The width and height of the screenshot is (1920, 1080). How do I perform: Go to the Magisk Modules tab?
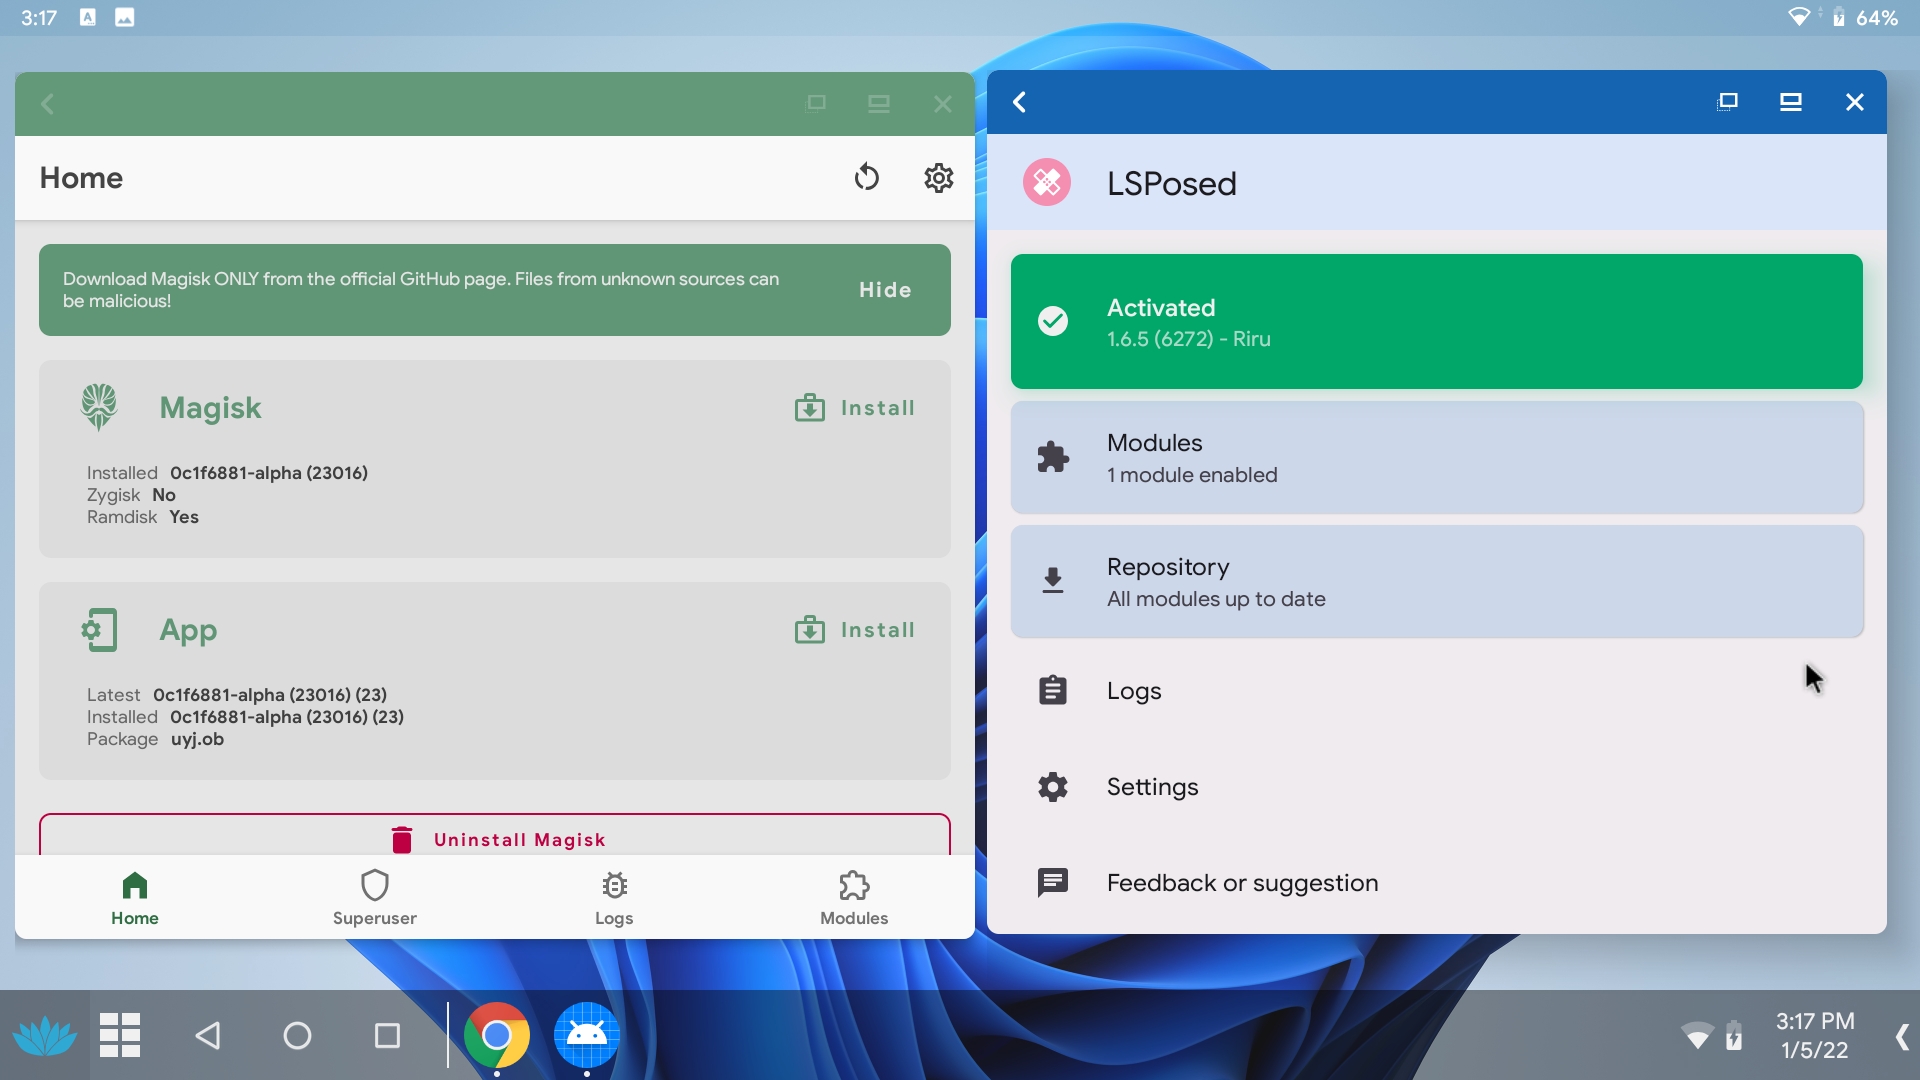pos(854,897)
